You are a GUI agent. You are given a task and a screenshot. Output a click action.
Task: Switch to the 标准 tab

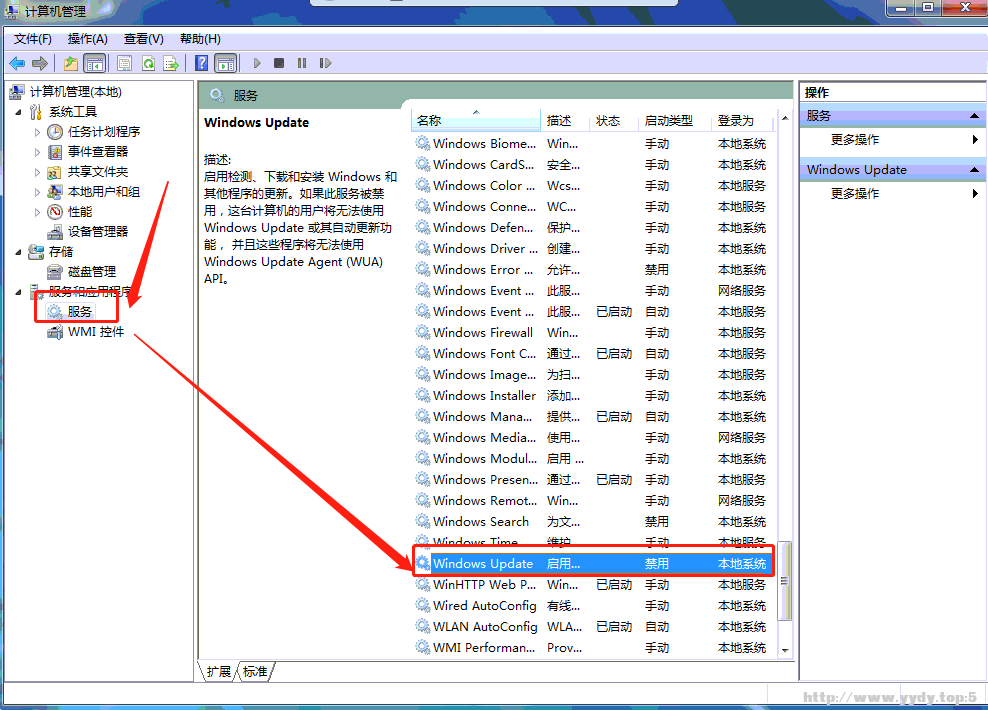[x=255, y=672]
